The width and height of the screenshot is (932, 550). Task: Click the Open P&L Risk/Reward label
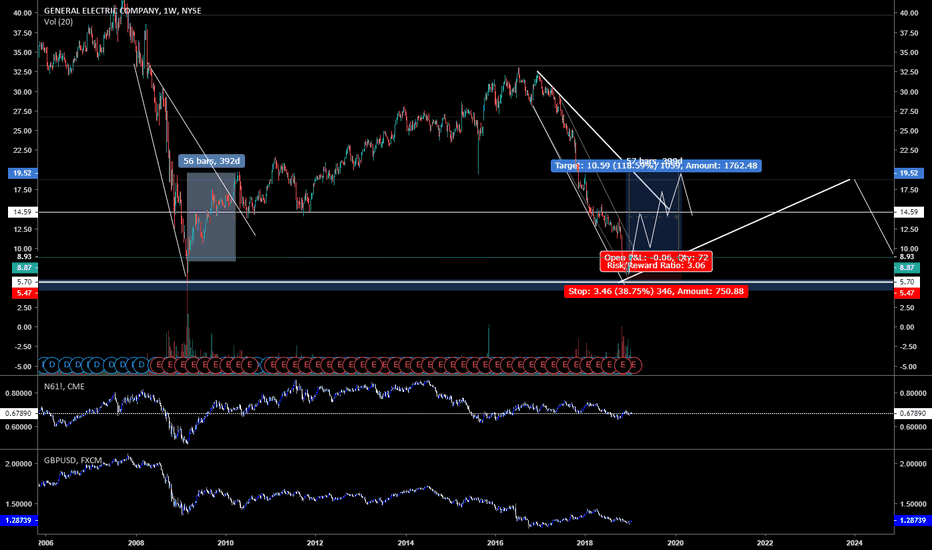coord(656,262)
